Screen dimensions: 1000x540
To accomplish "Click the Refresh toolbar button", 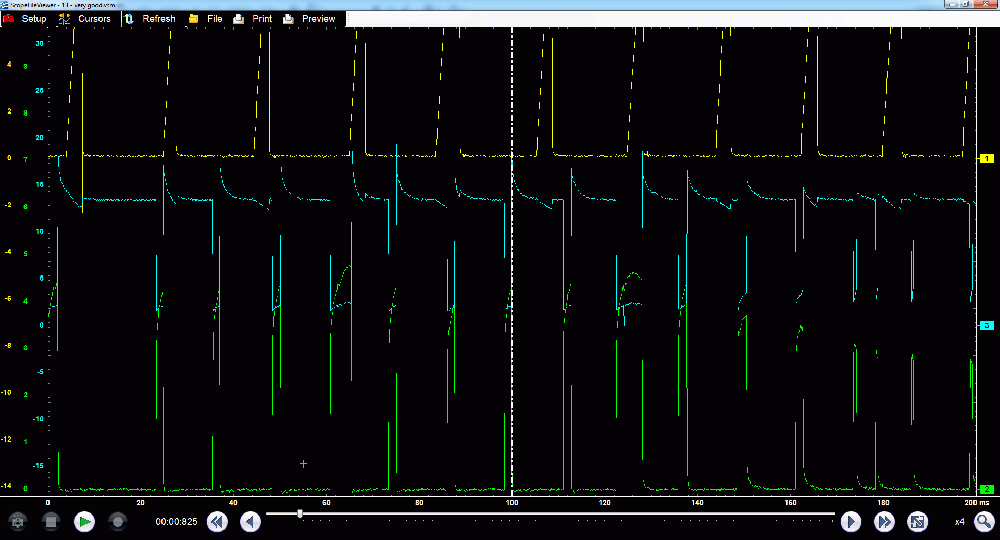I will point(158,19).
